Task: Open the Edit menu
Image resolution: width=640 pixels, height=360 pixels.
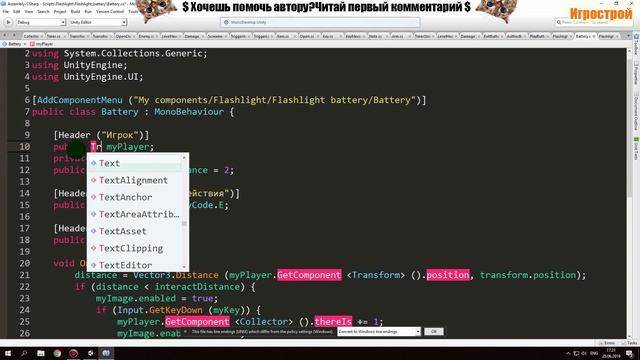Action: (x=17, y=11)
